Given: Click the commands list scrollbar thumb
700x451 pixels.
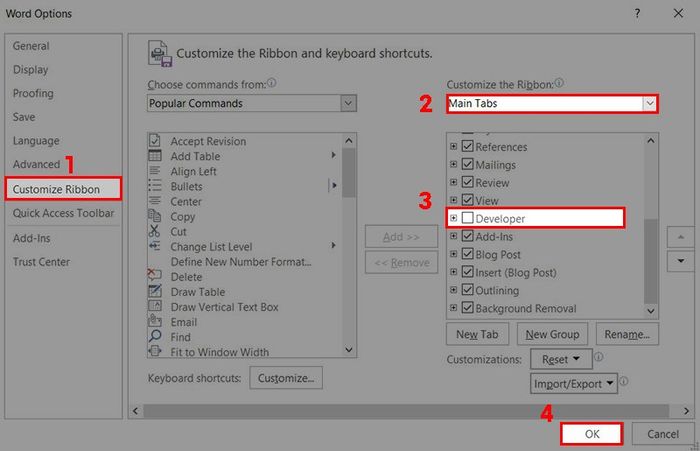Looking at the screenshot, I should (x=349, y=172).
